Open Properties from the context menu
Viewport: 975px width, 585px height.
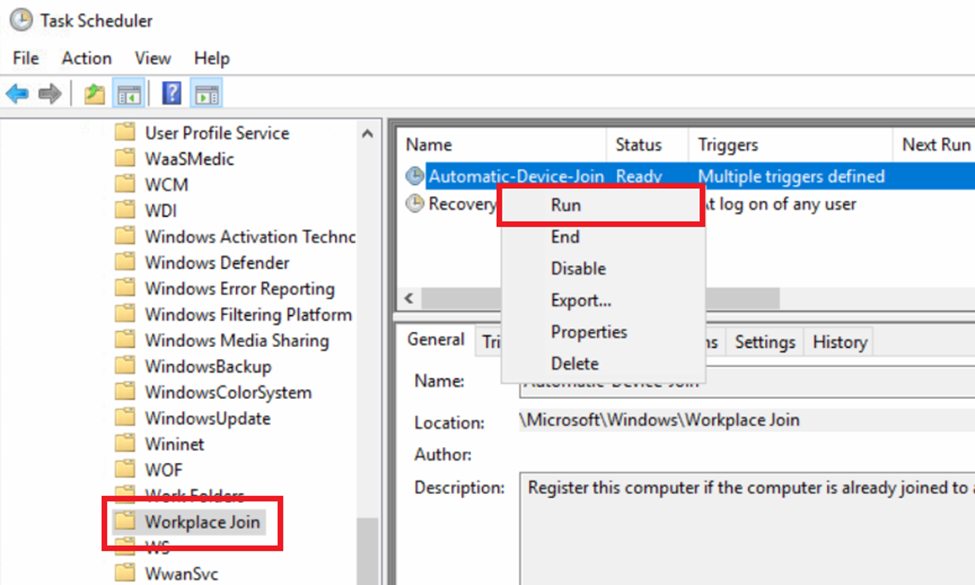[590, 332]
